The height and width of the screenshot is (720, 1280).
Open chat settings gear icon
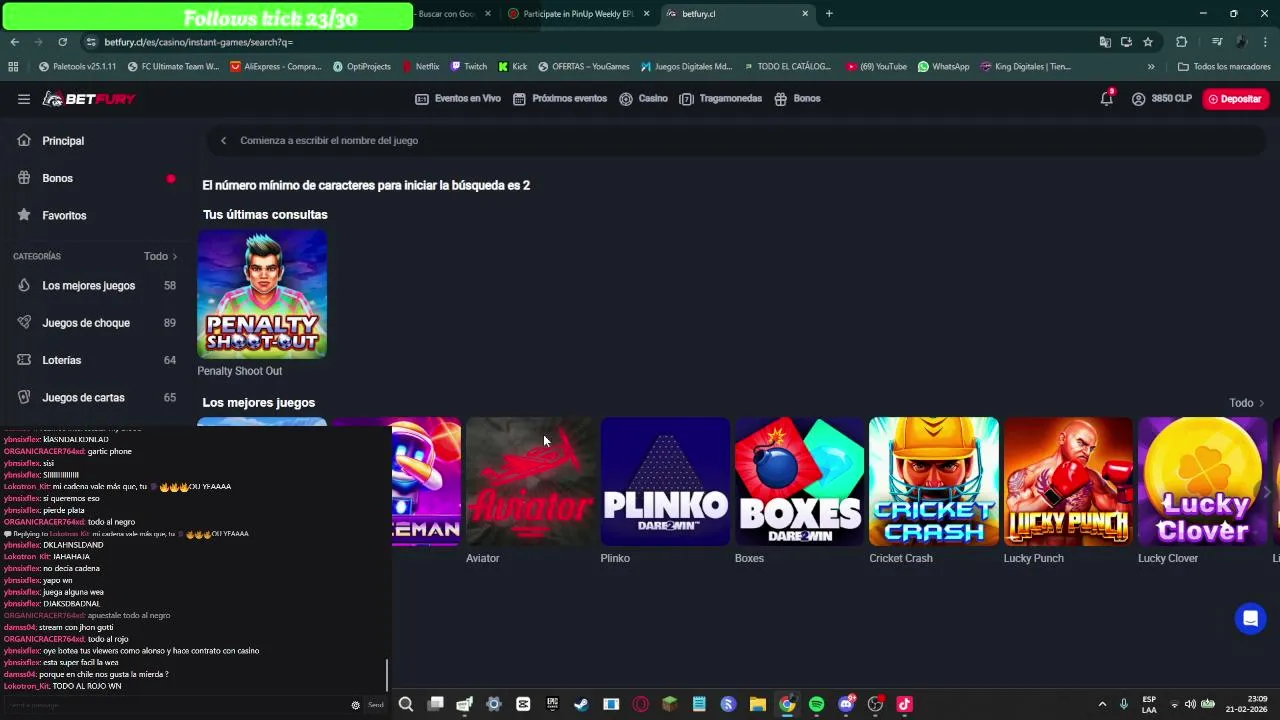355,705
